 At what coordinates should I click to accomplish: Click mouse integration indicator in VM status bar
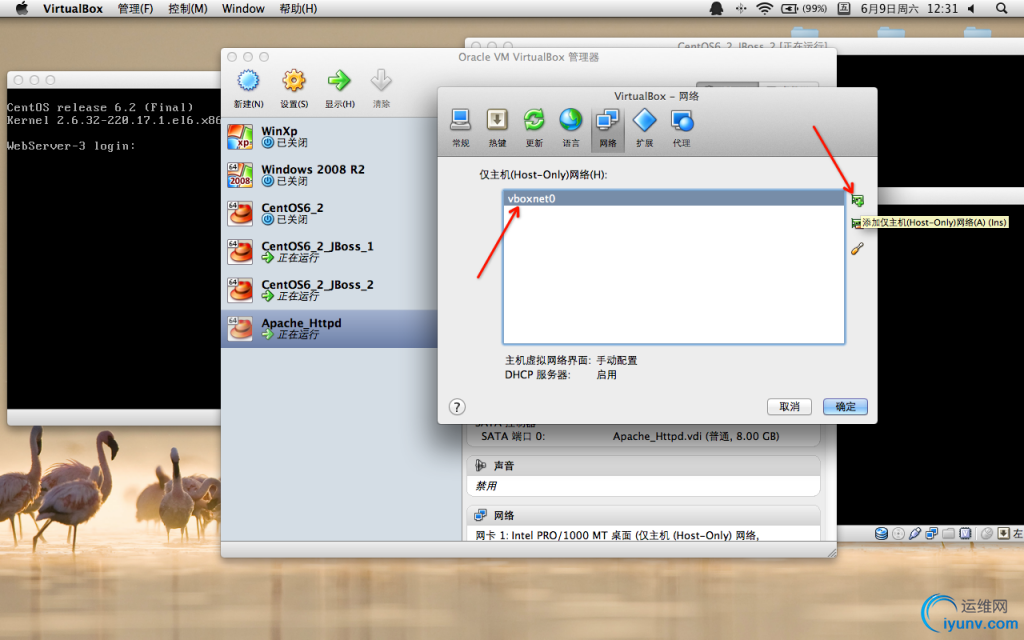(987, 534)
